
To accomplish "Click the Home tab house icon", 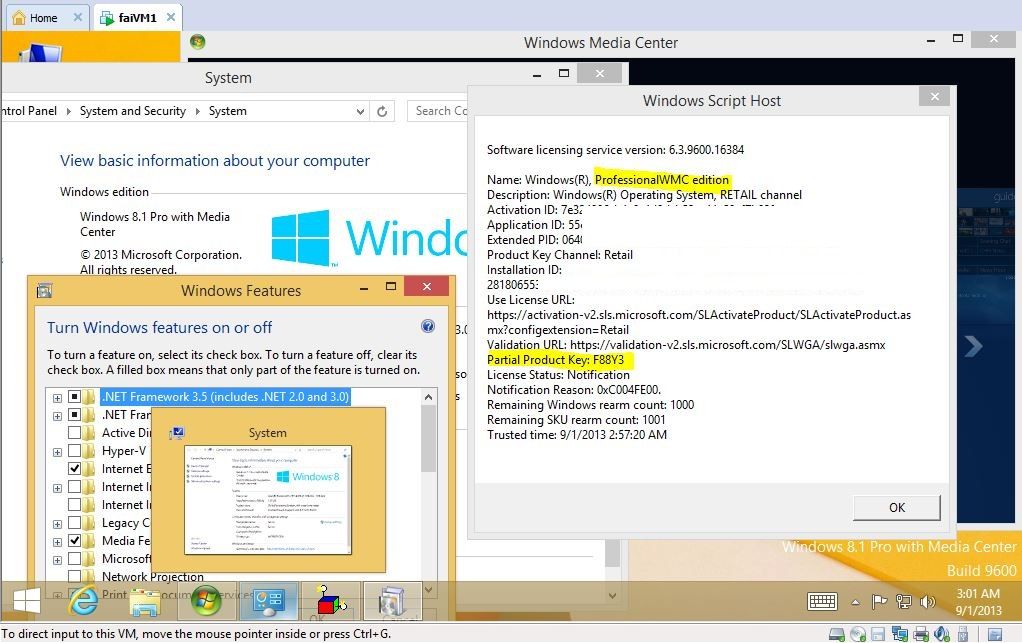I will pos(19,18).
